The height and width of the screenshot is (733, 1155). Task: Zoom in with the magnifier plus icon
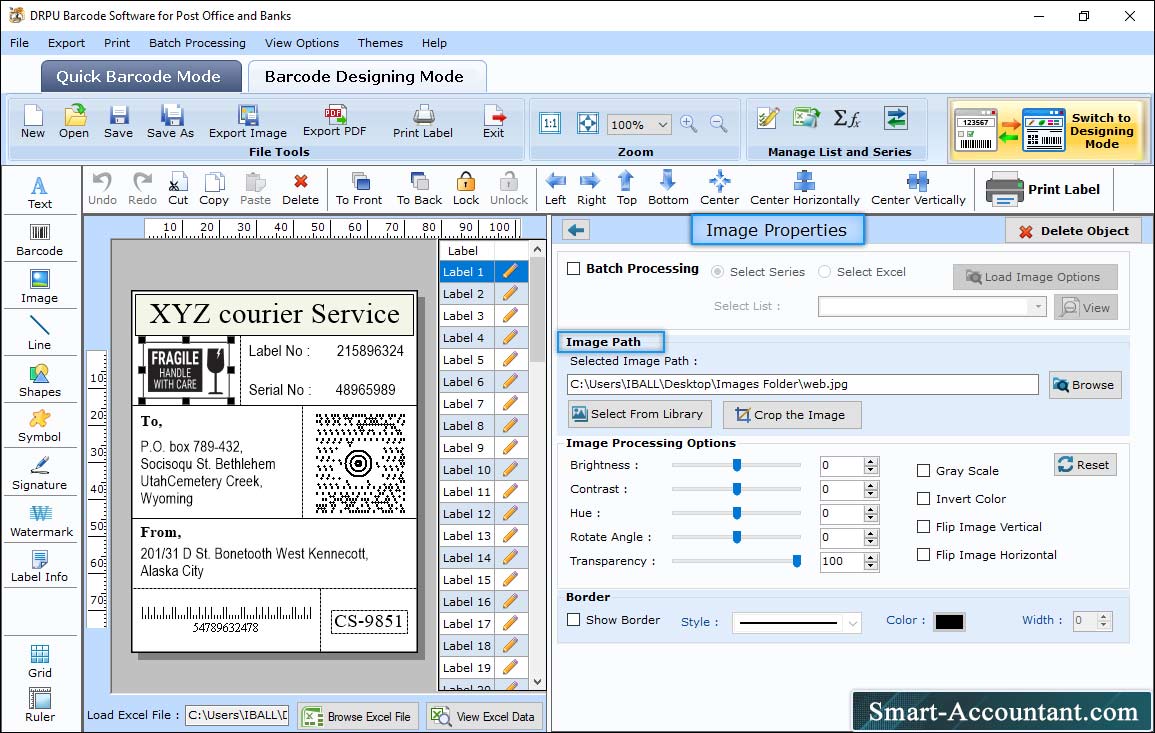tap(689, 123)
